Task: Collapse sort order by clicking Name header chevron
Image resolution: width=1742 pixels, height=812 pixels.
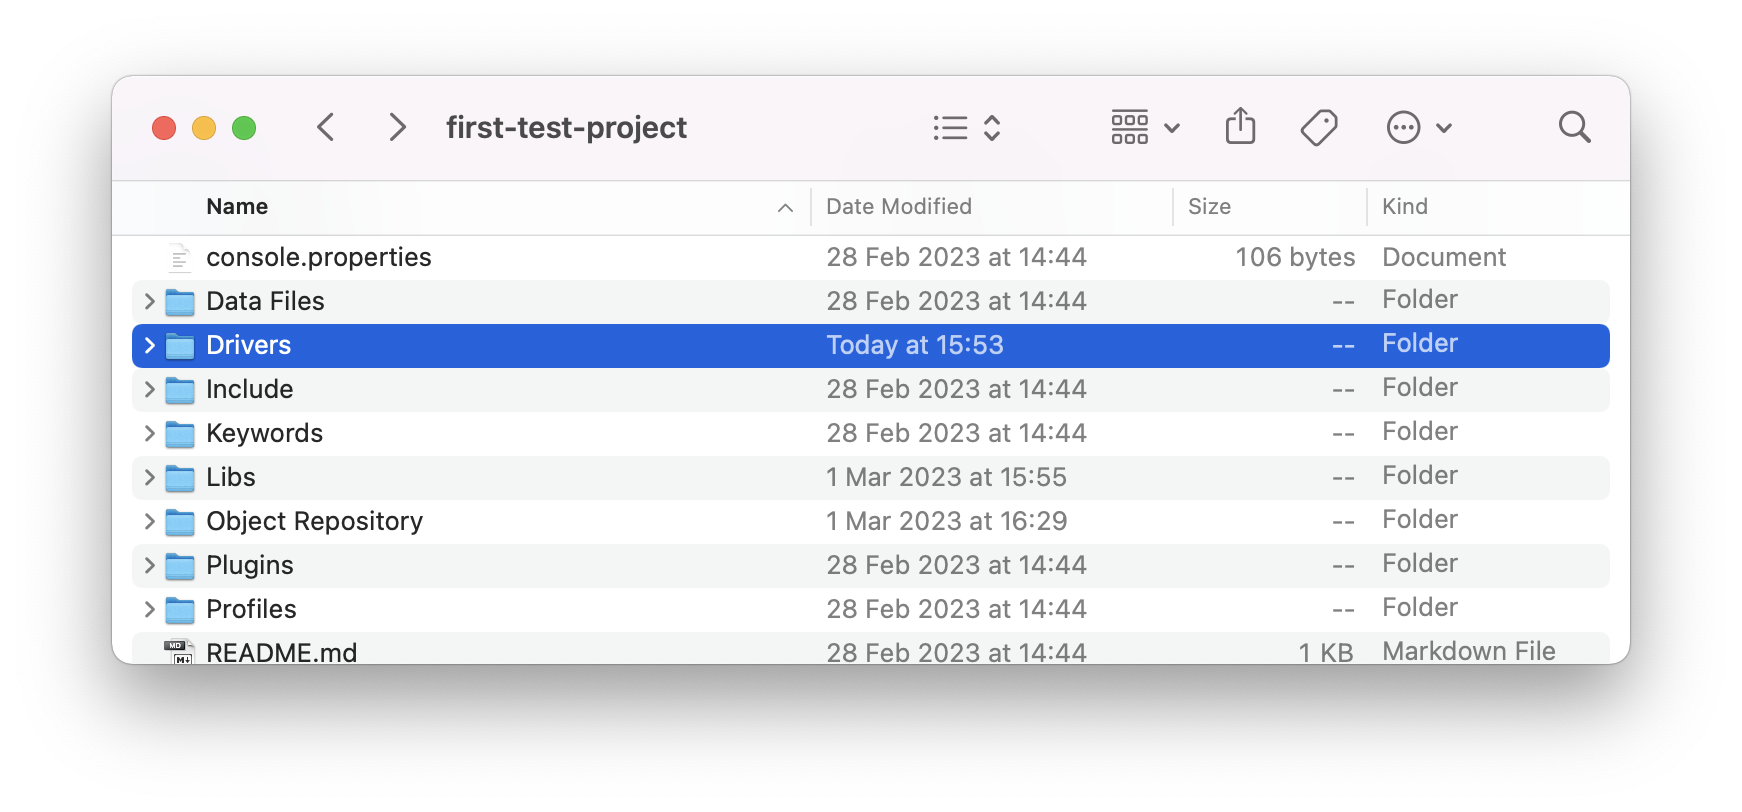Action: tap(784, 207)
